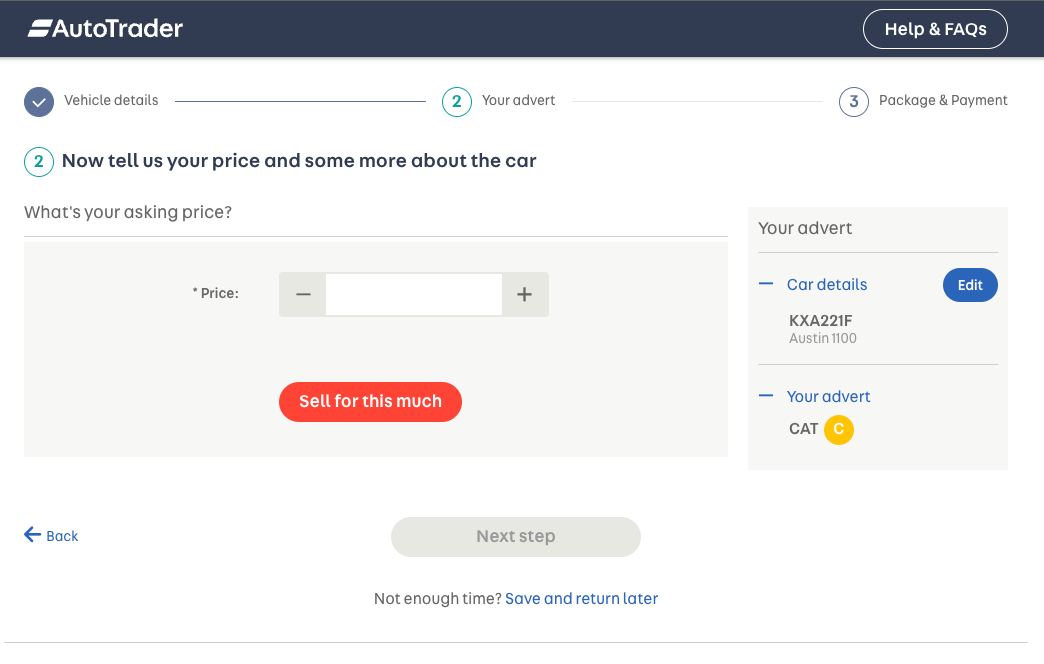
Task: Click the Edit button for car details
Action: tap(969, 285)
